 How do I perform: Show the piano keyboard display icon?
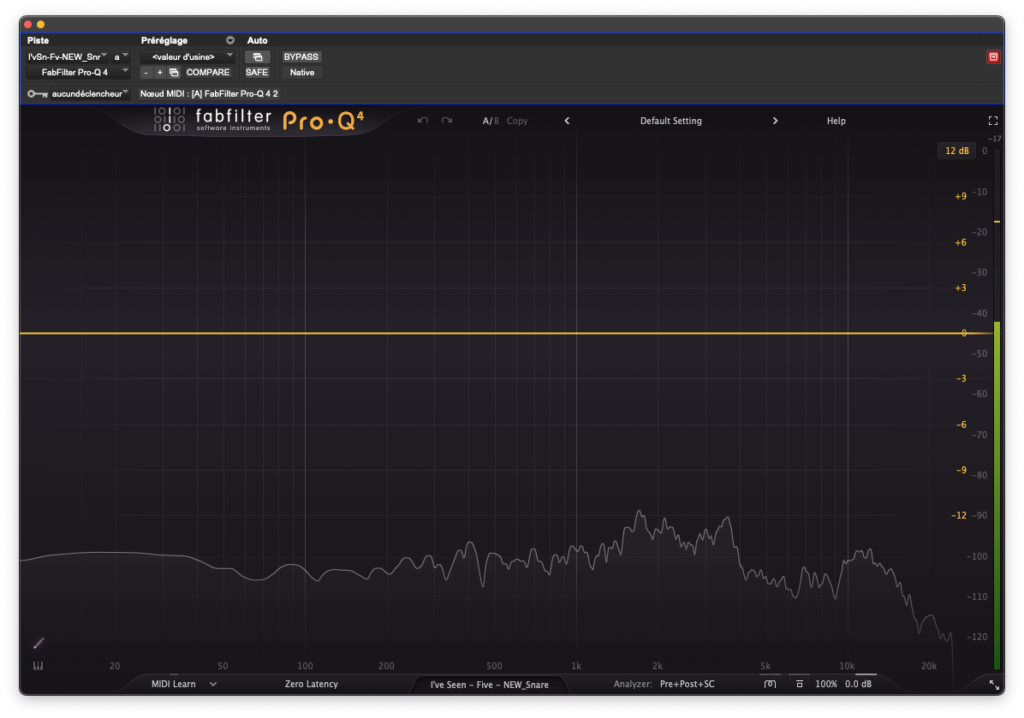pyautogui.click(x=39, y=666)
